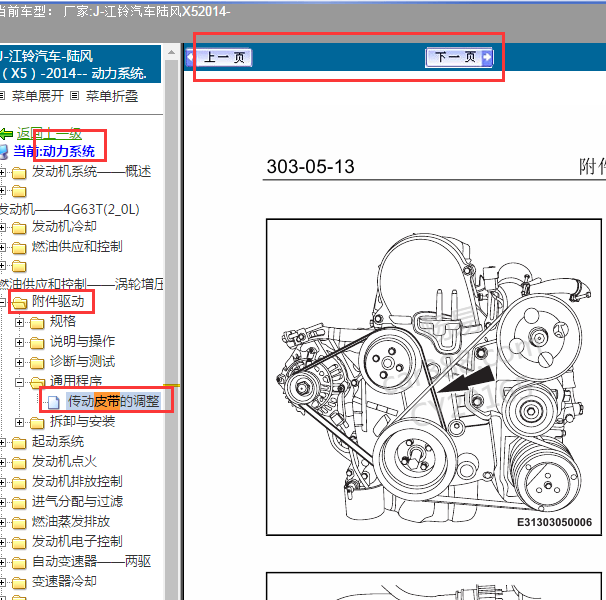Viewport: 606px width, 600px height.
Task: Click folder icon of 发动机排放控制
Action: pyautogui.click(x=19, y=483)
